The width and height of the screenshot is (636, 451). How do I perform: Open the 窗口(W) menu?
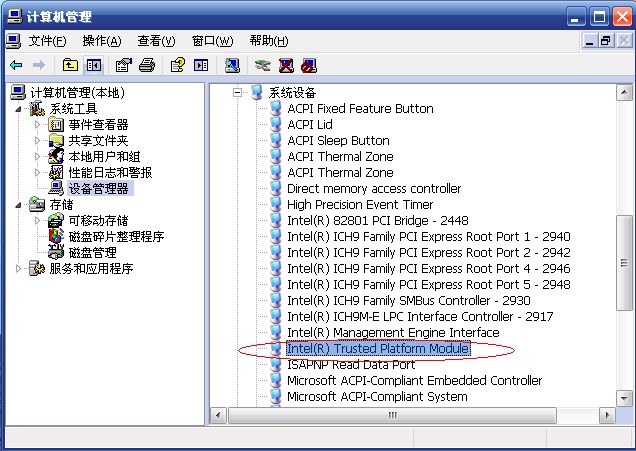pyautogui.click(x=213, y=41)
